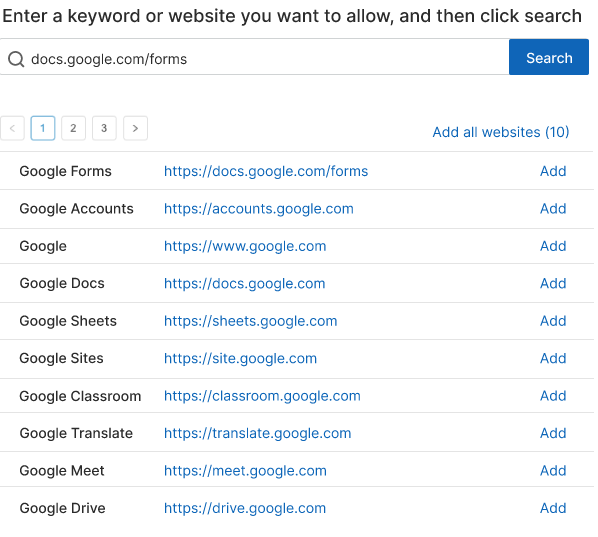The width and height of the screenshot is (598, 537).
Task: Click the 'Google Drive' name text
Action: (x=62, y=508)
